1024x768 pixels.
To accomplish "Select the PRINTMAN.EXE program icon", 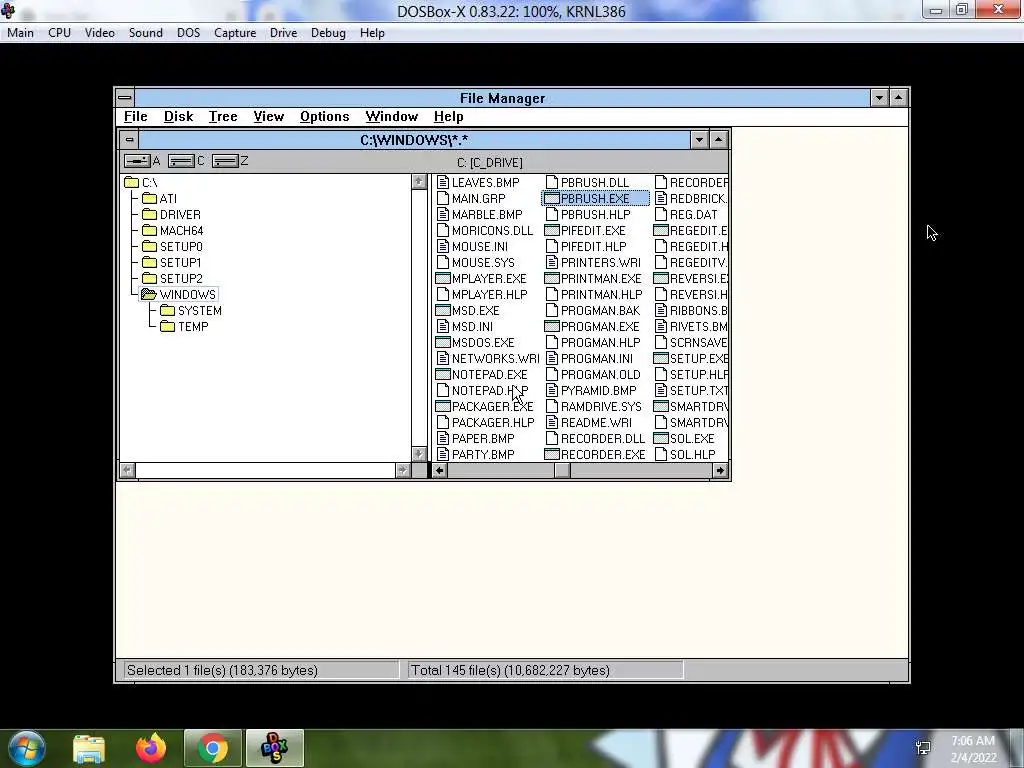I will 552,278.
